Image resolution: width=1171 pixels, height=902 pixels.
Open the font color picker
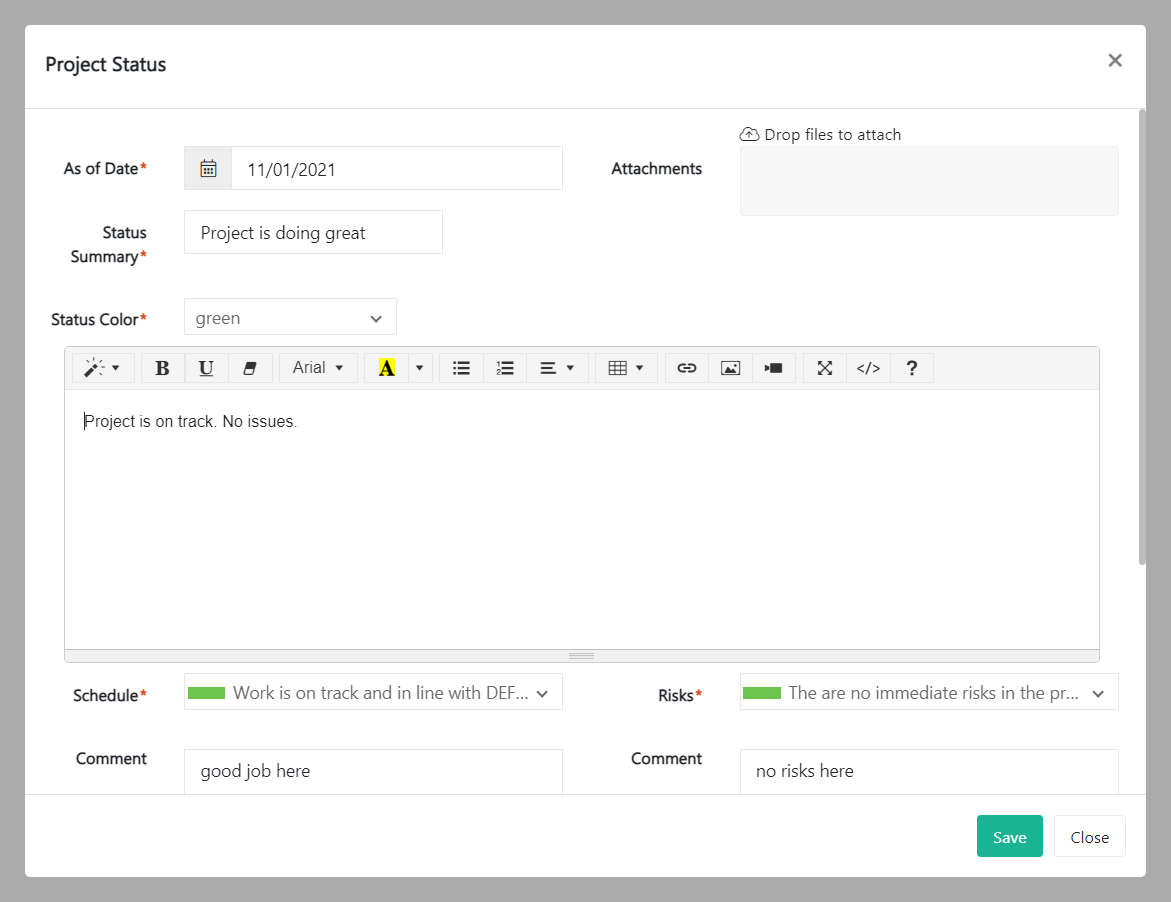pyautogui.click(x=387, y=368)
